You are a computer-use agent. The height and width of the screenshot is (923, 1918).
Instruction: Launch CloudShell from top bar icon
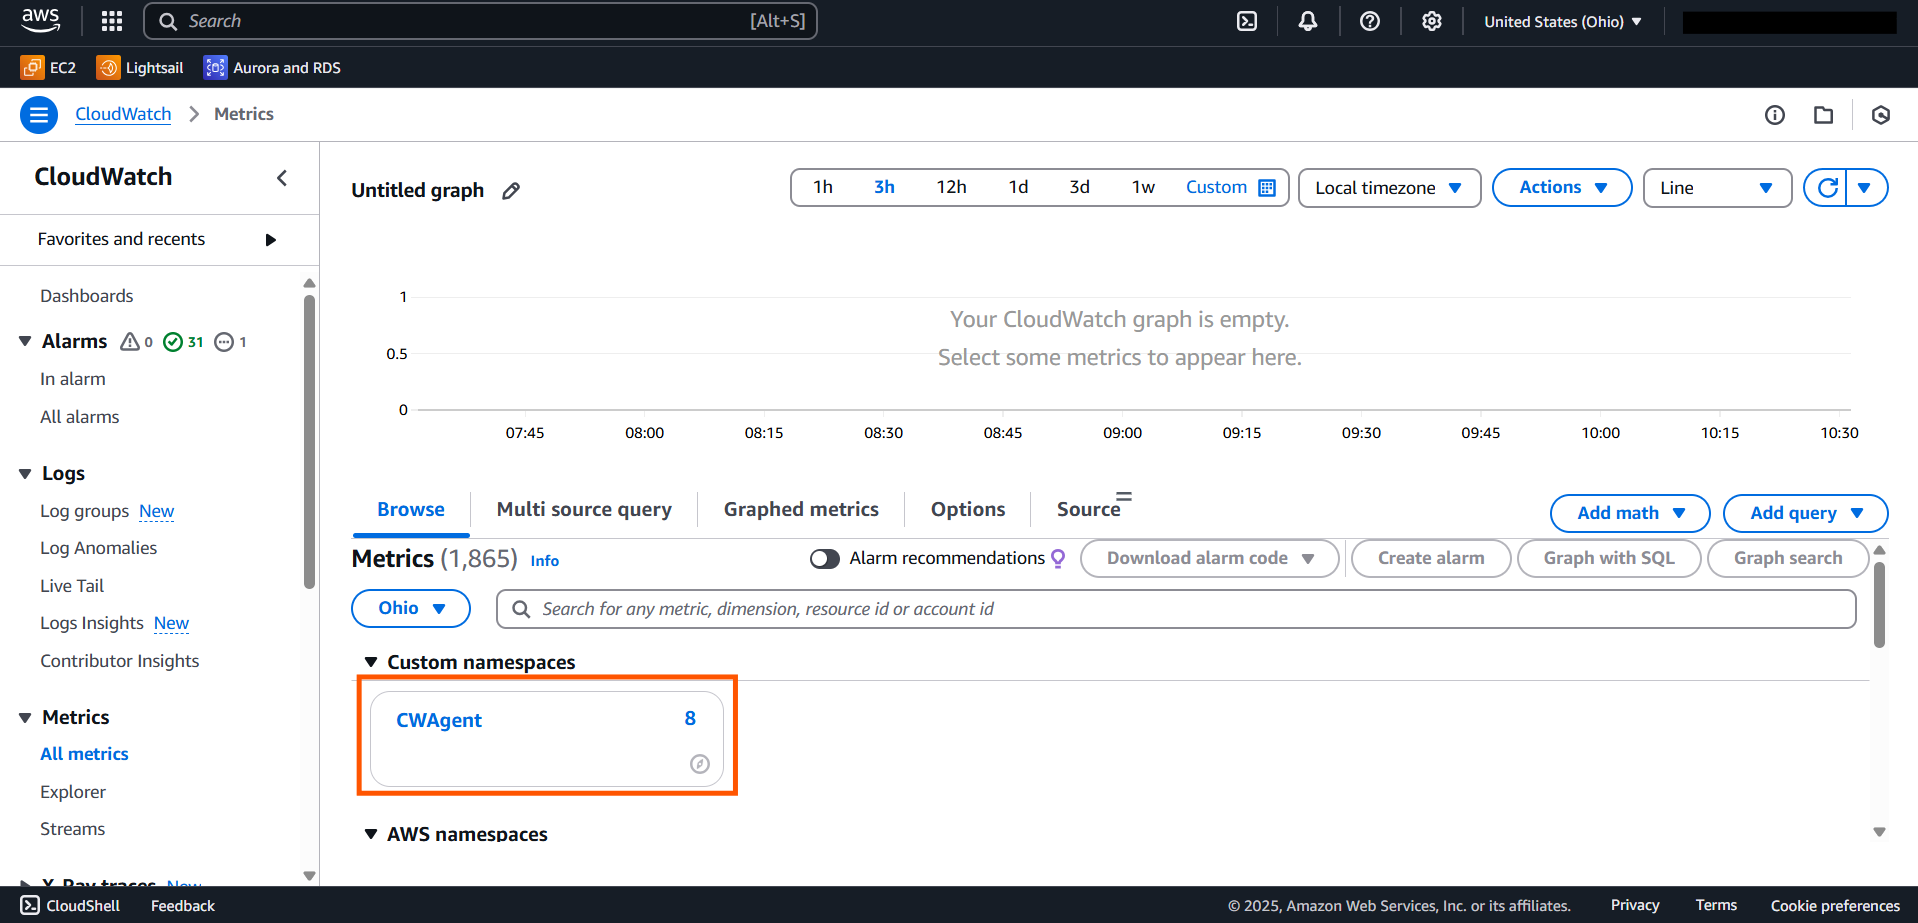click(x=1247, y=21)
